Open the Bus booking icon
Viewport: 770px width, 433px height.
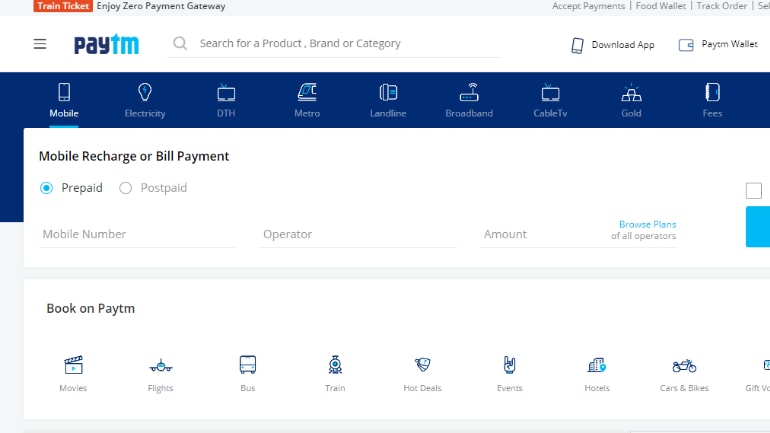248,365
